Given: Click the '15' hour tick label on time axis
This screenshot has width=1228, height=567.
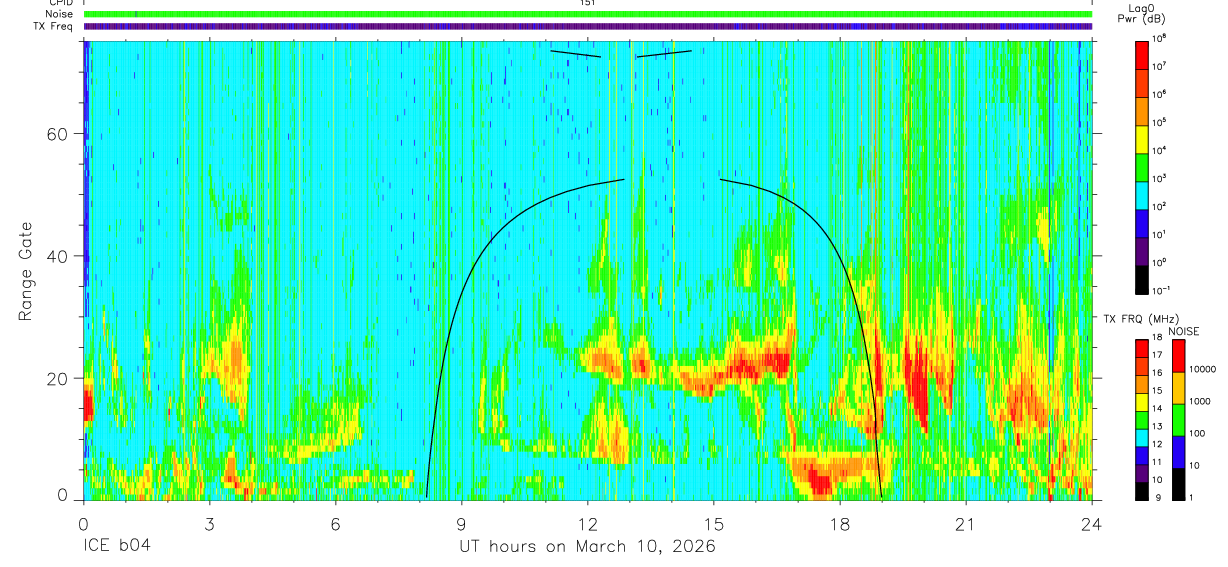Looking at the screenshot, I should (714, 523).
